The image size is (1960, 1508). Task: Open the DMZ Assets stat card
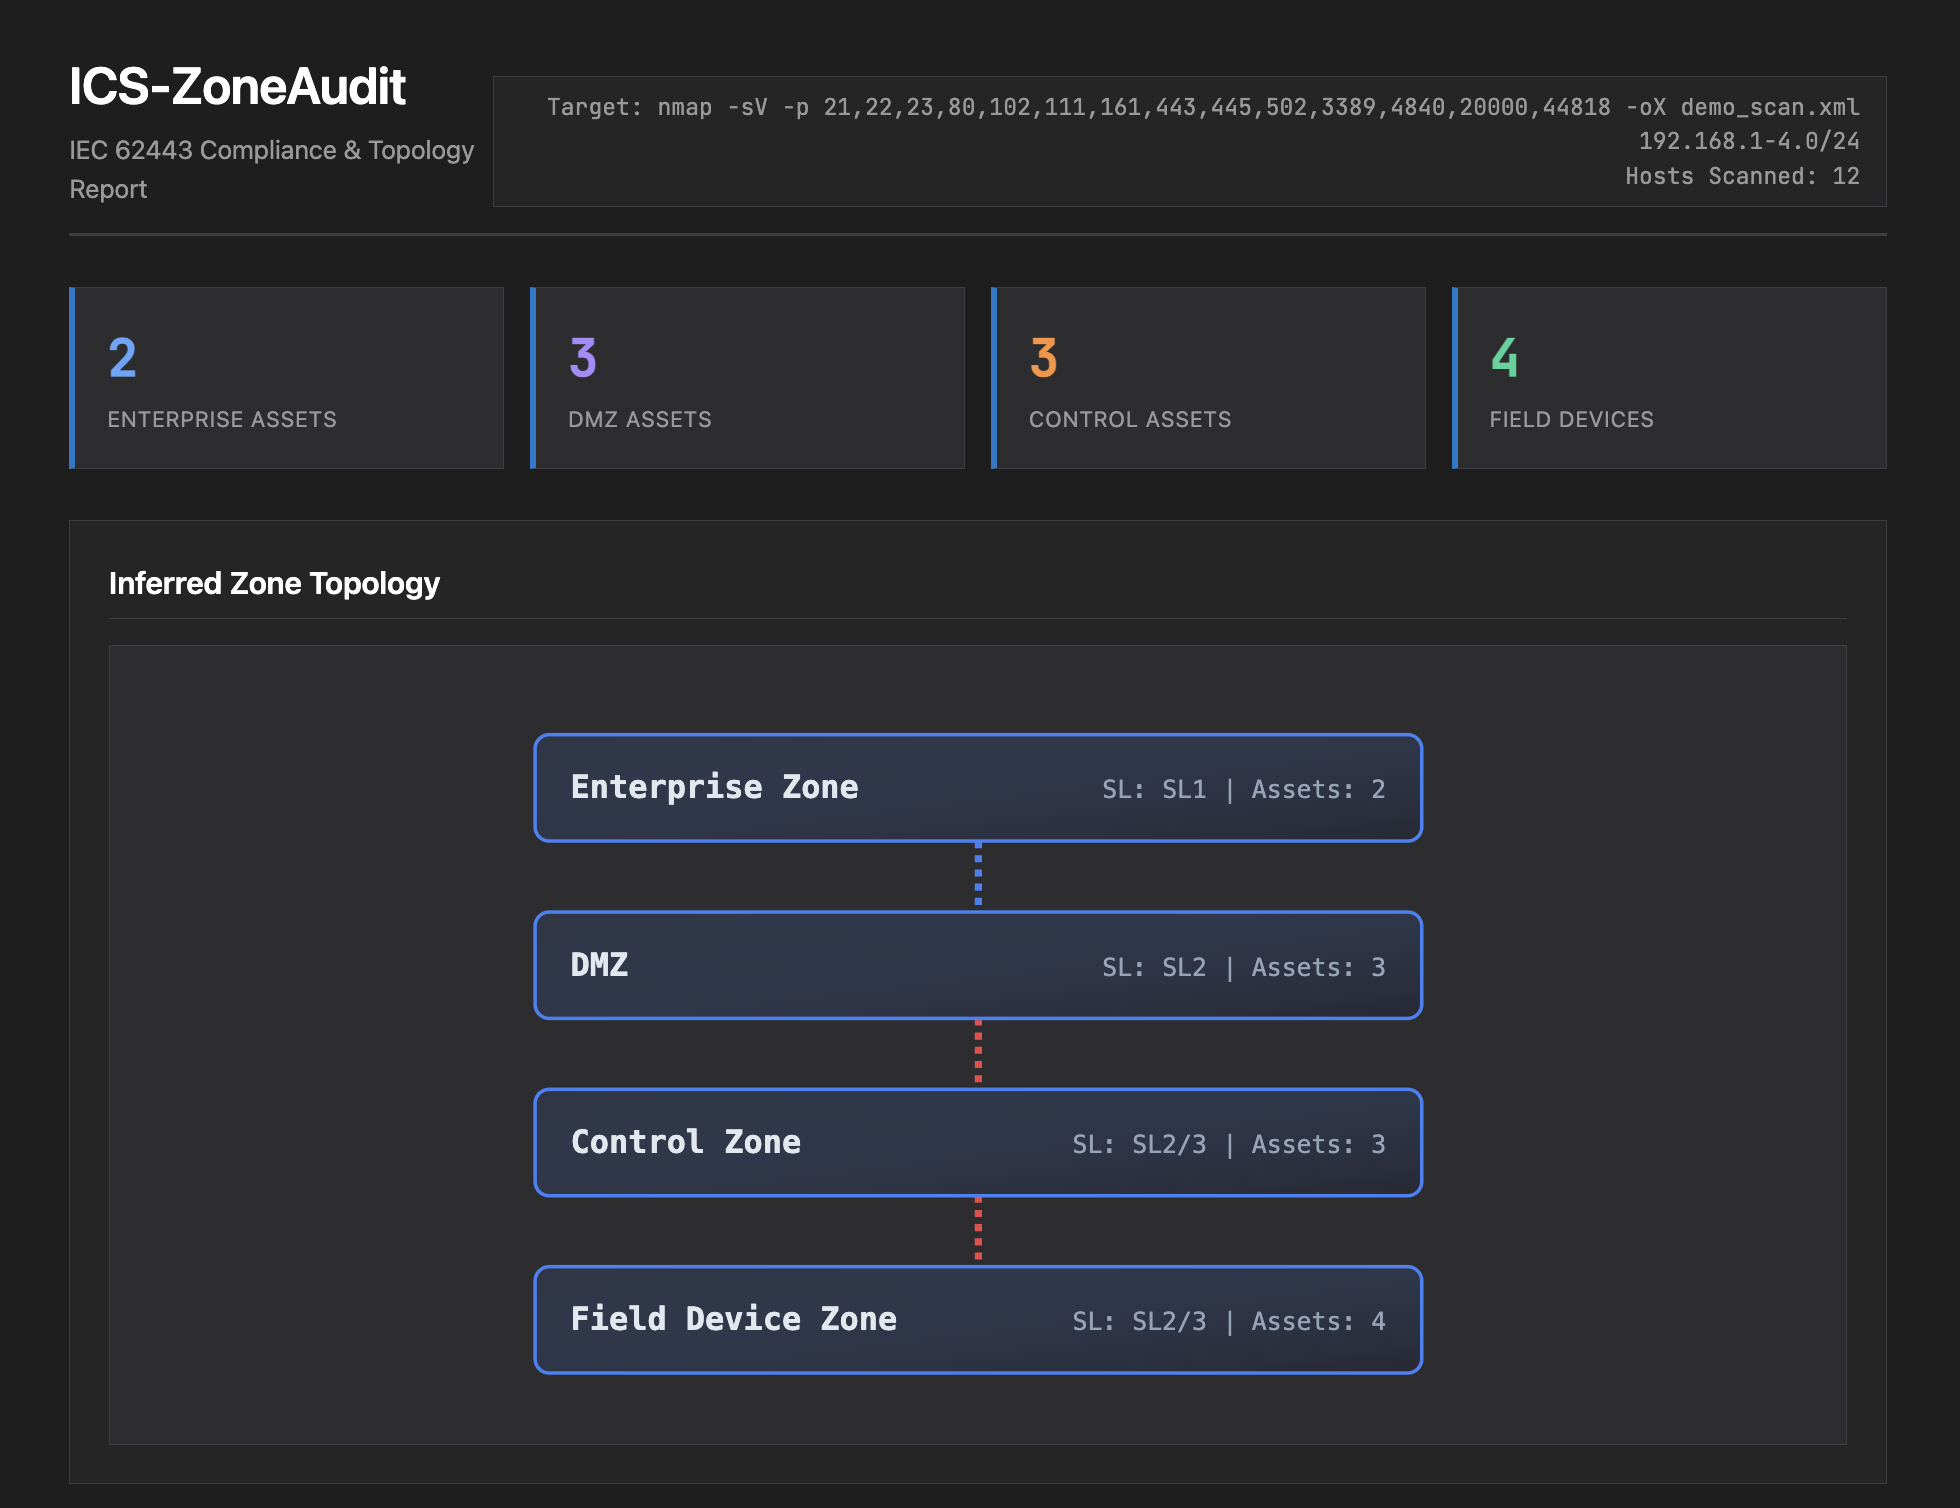pos(747,378)
